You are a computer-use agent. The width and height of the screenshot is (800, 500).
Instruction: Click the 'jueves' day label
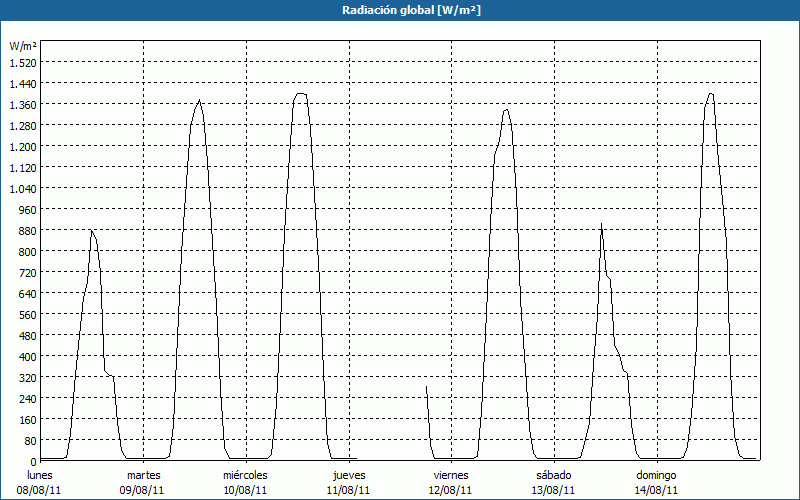pos(349,475)
